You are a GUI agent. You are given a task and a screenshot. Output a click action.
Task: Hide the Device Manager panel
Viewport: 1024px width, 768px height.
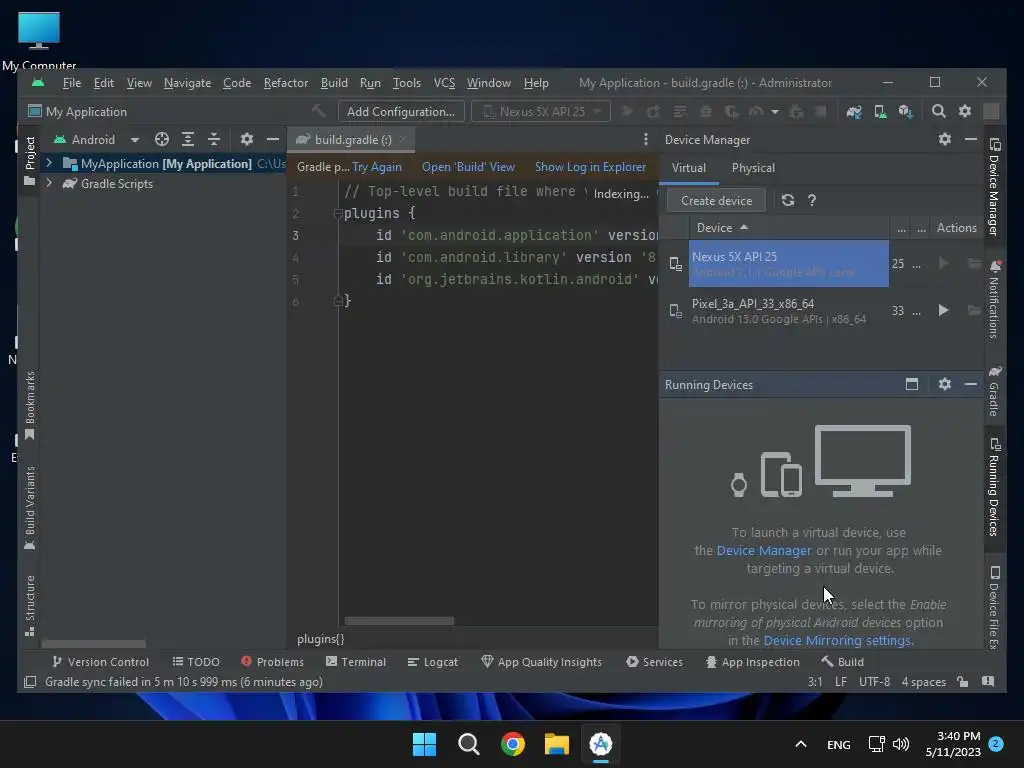tap(970, 139)
